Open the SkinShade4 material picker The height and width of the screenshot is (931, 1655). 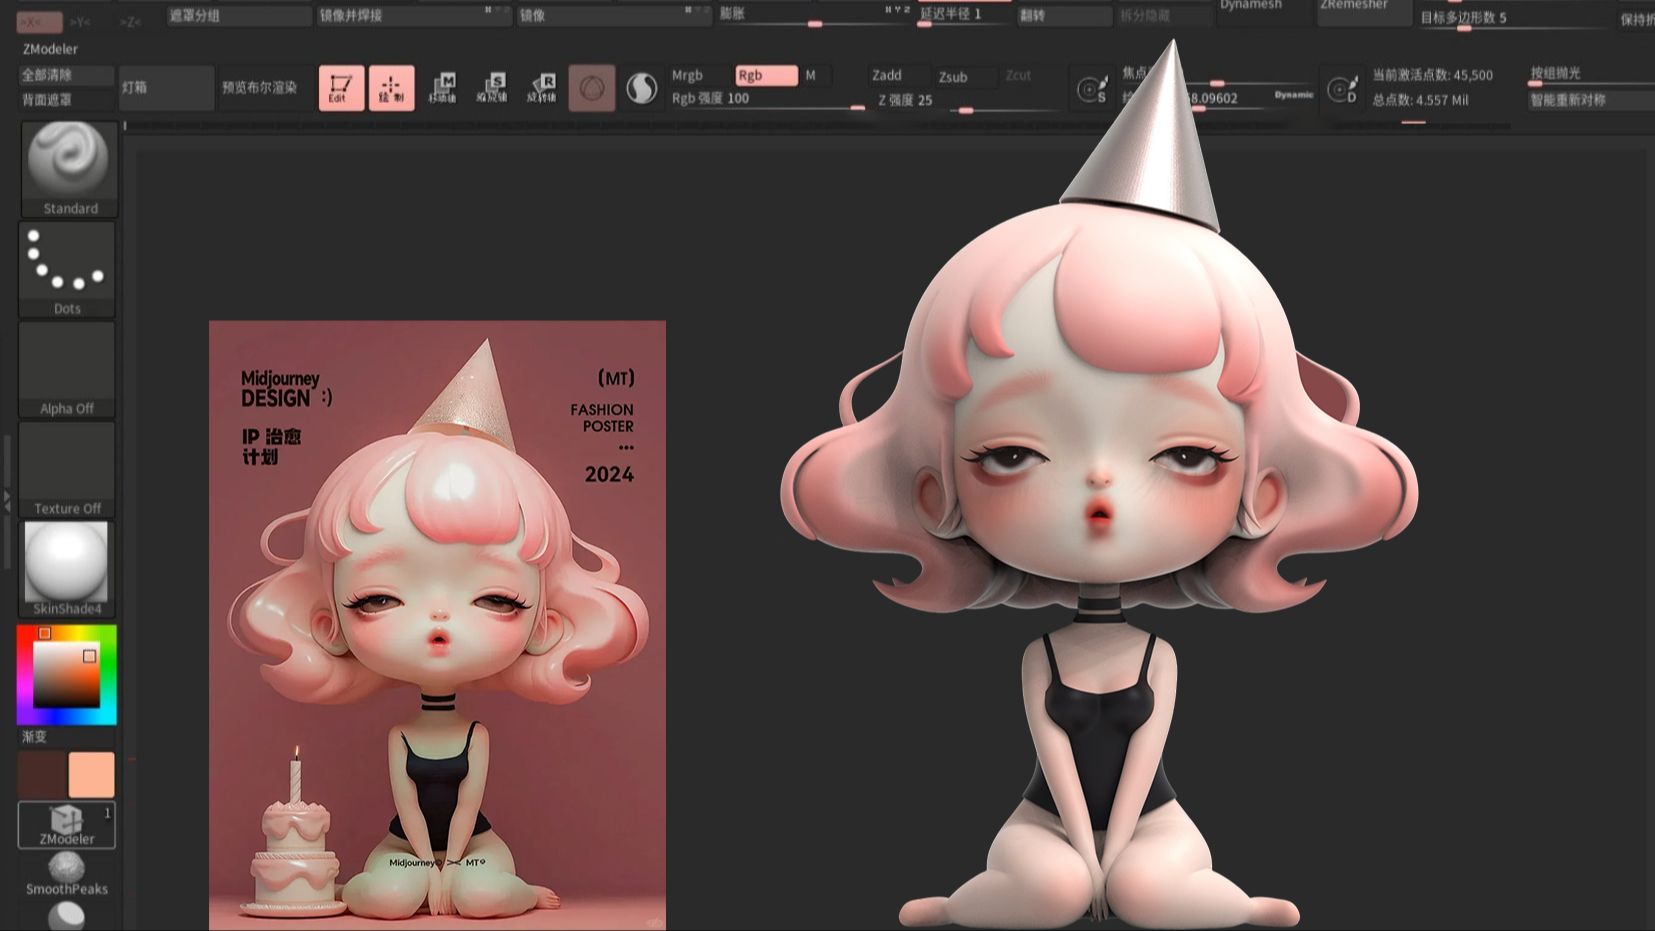[x=67, y=568]
